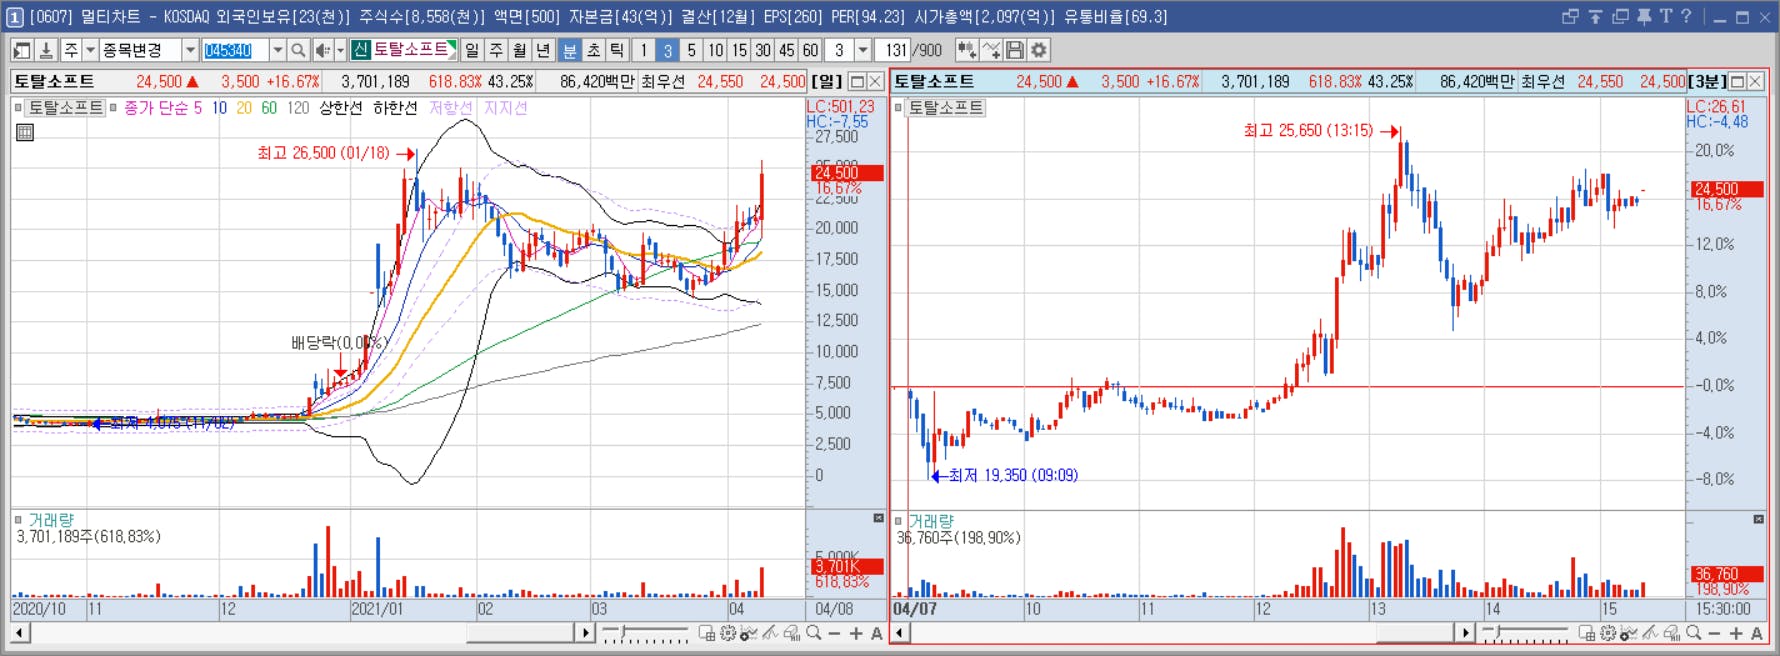This screenshot has width=1780, height=656.
Task: Click the save chart floppy disk icon
Action: [x=1015, y=50]
